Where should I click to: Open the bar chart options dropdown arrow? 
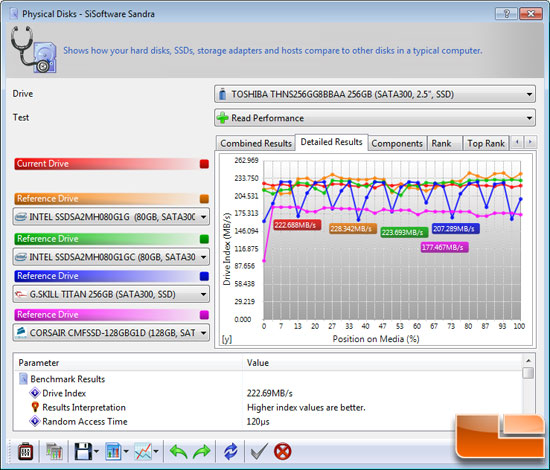(126, 452)
